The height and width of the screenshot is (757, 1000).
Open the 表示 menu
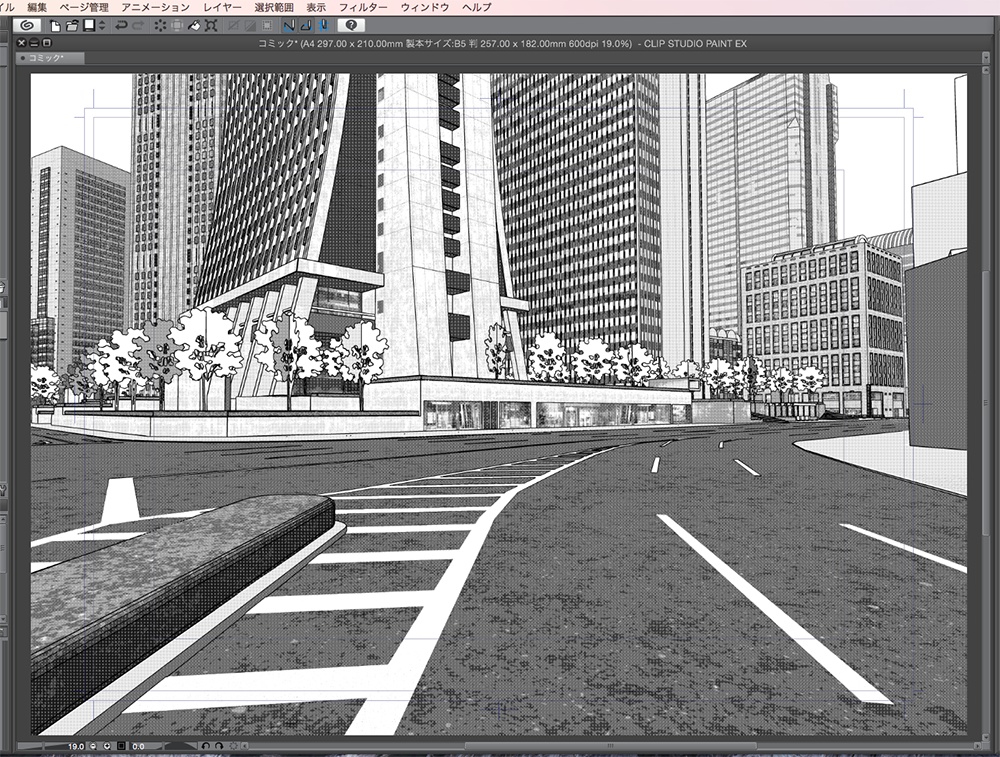pyautogui.click(x=316, y=7)
